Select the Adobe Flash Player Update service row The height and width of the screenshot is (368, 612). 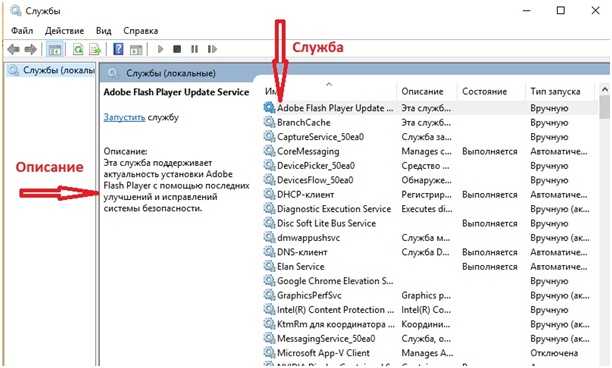(x=429, y=108)
